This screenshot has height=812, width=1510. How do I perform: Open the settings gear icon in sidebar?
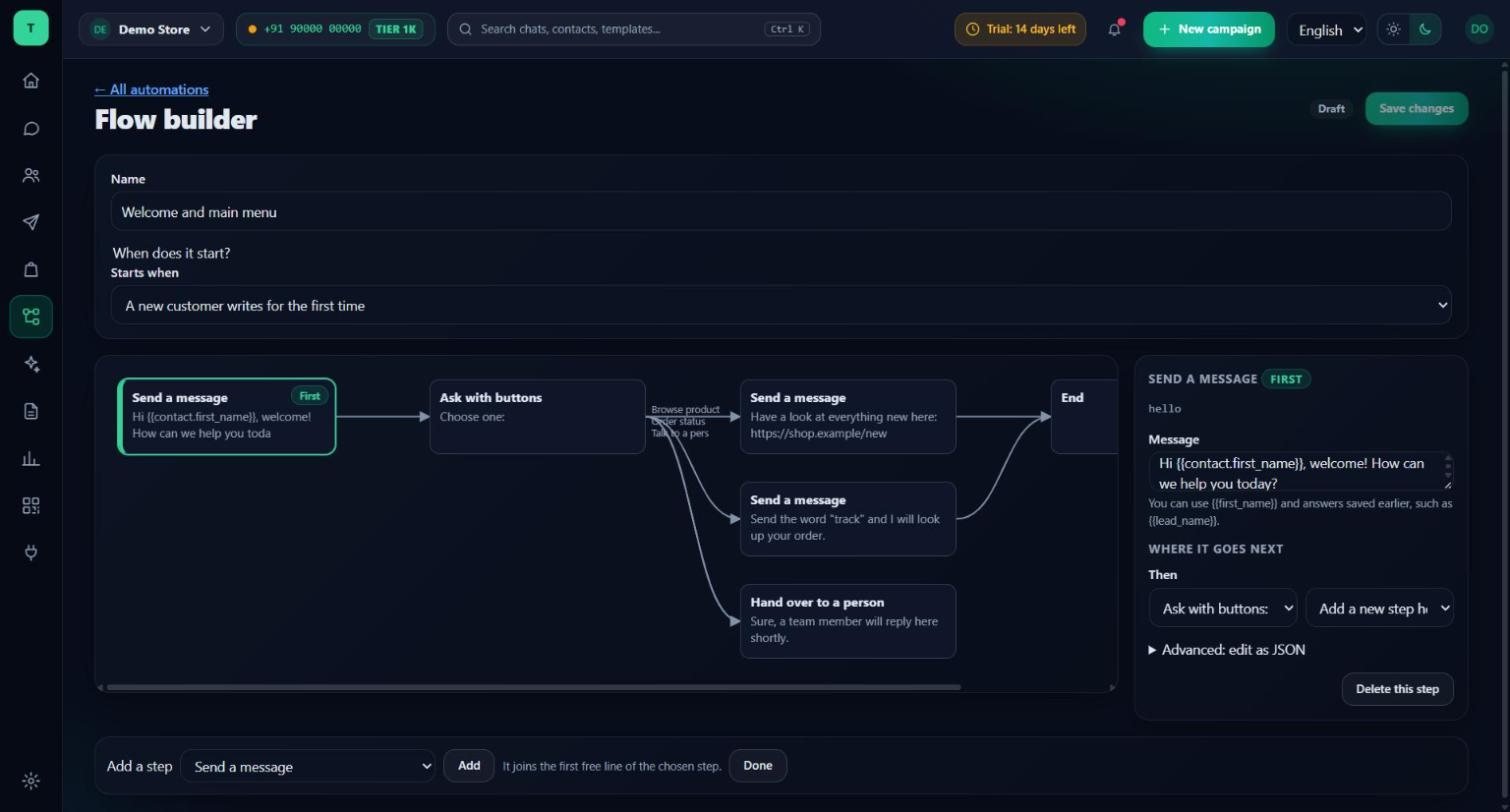point(31,781)
